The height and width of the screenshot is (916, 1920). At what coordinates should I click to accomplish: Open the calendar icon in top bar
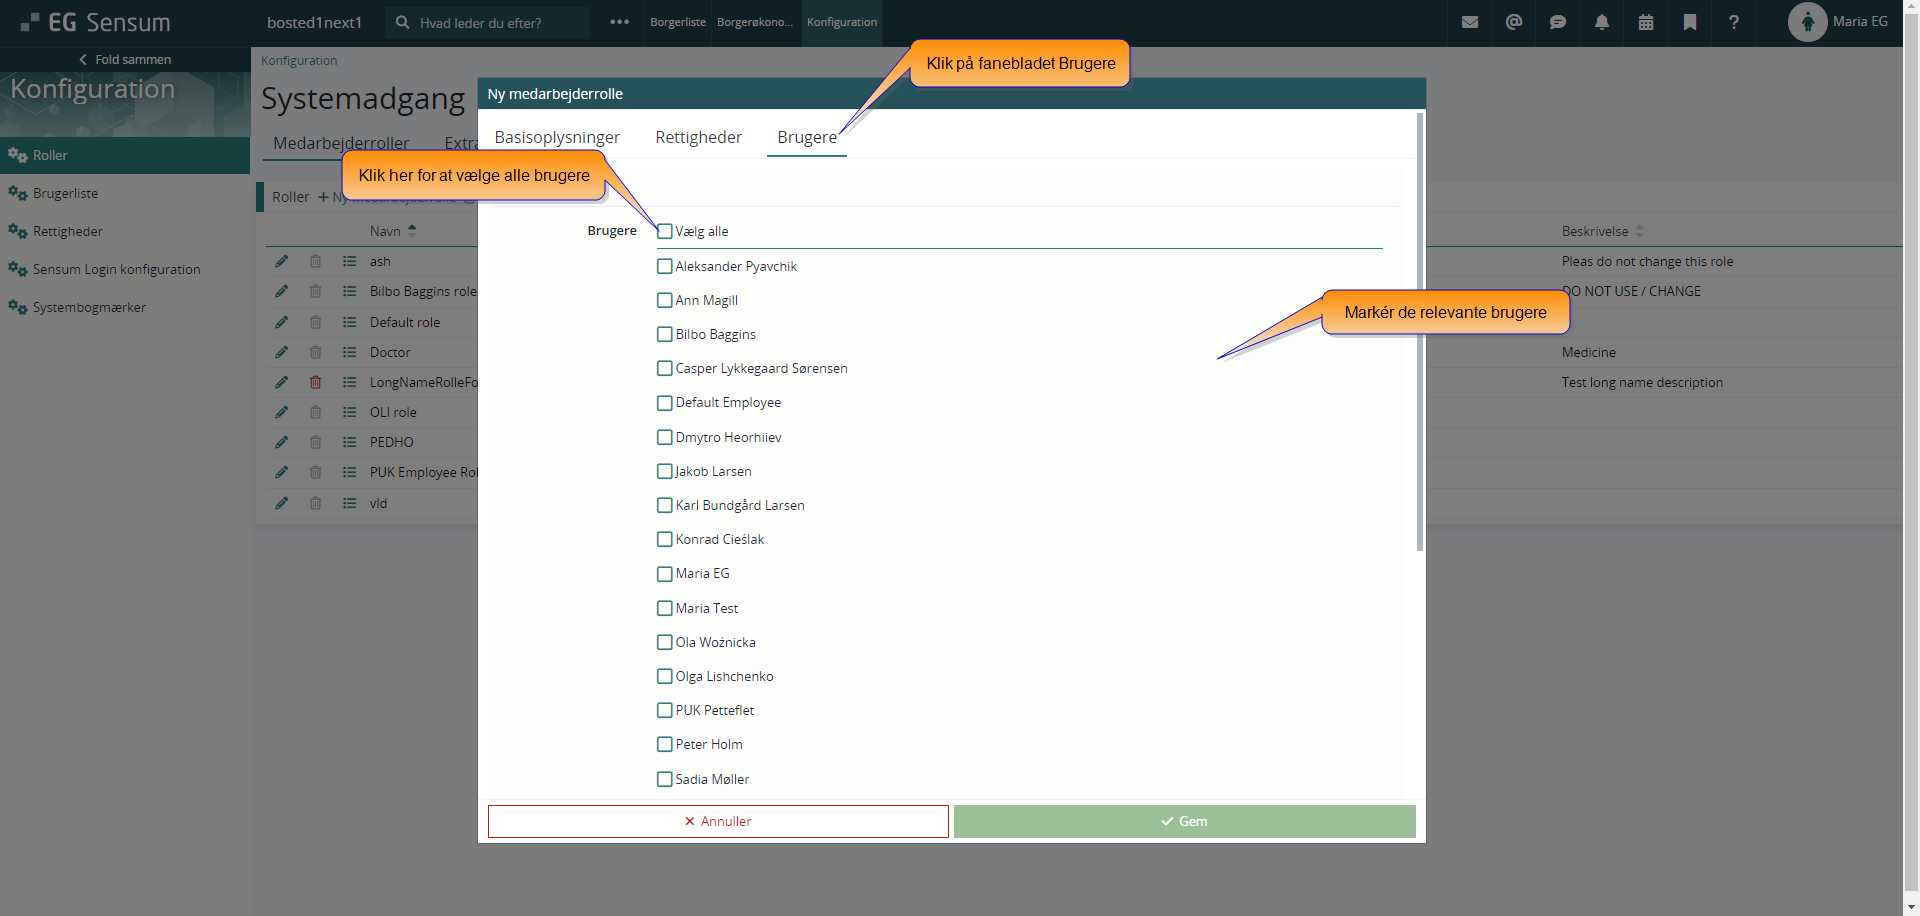(x=1645, y=22)
